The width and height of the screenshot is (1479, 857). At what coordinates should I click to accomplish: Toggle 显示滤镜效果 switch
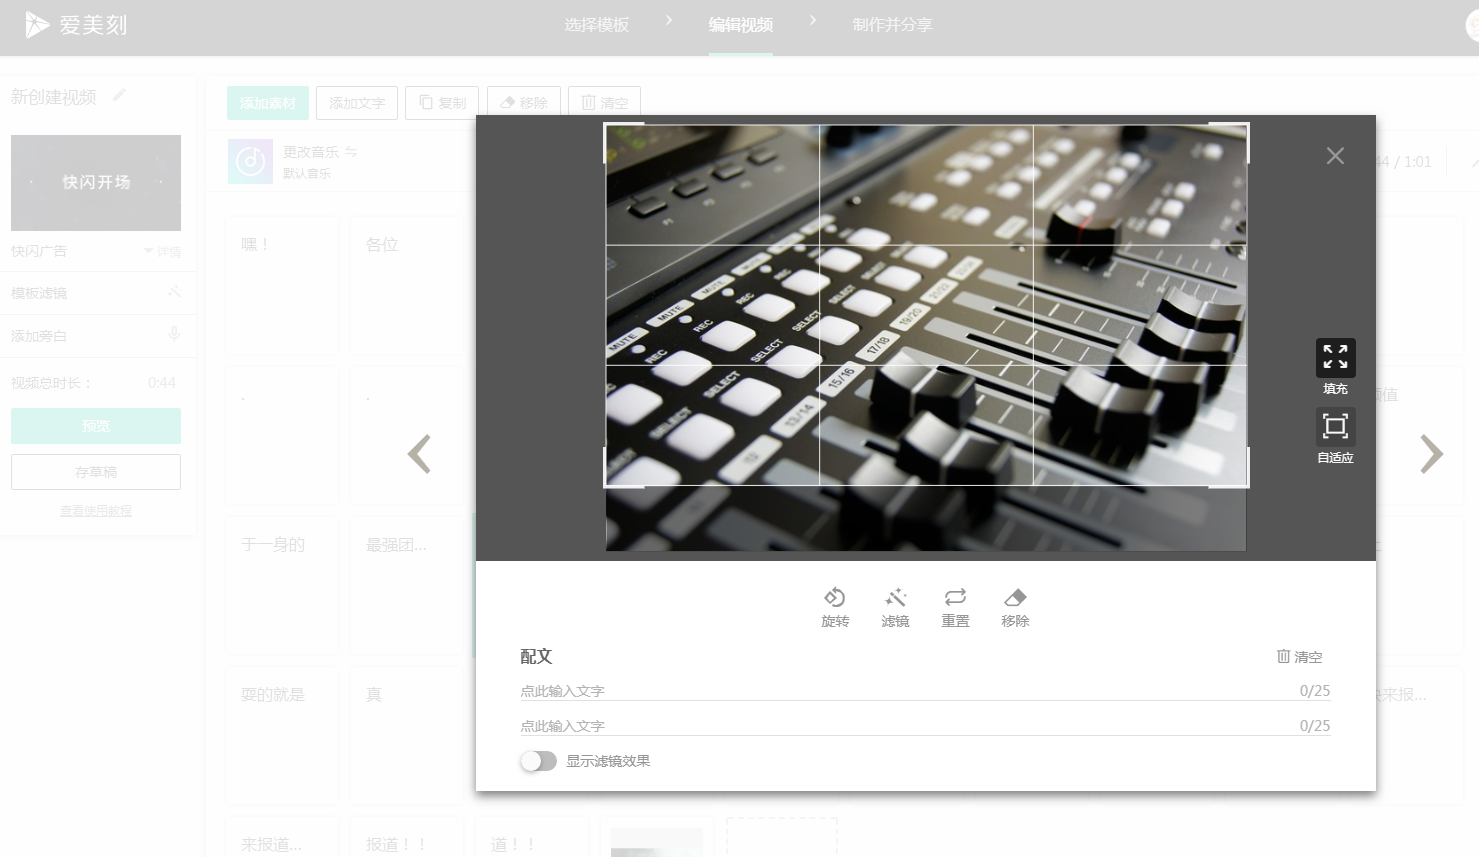[538, 761]
